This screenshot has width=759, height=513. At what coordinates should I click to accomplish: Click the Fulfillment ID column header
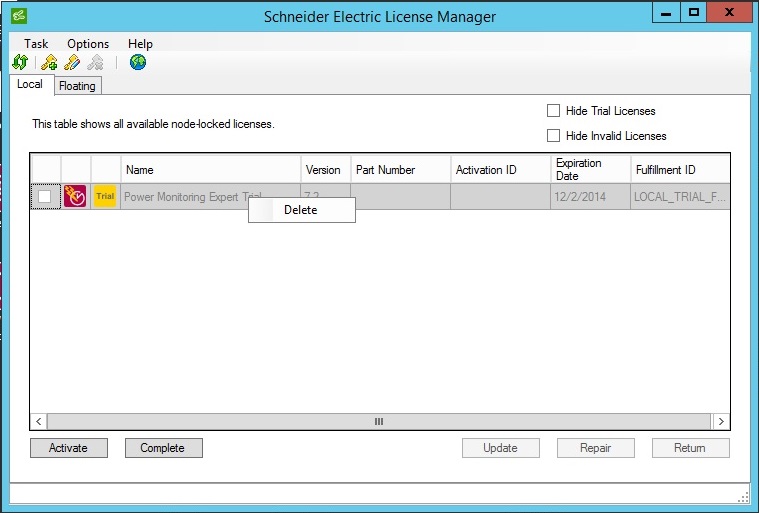point(680,169)
